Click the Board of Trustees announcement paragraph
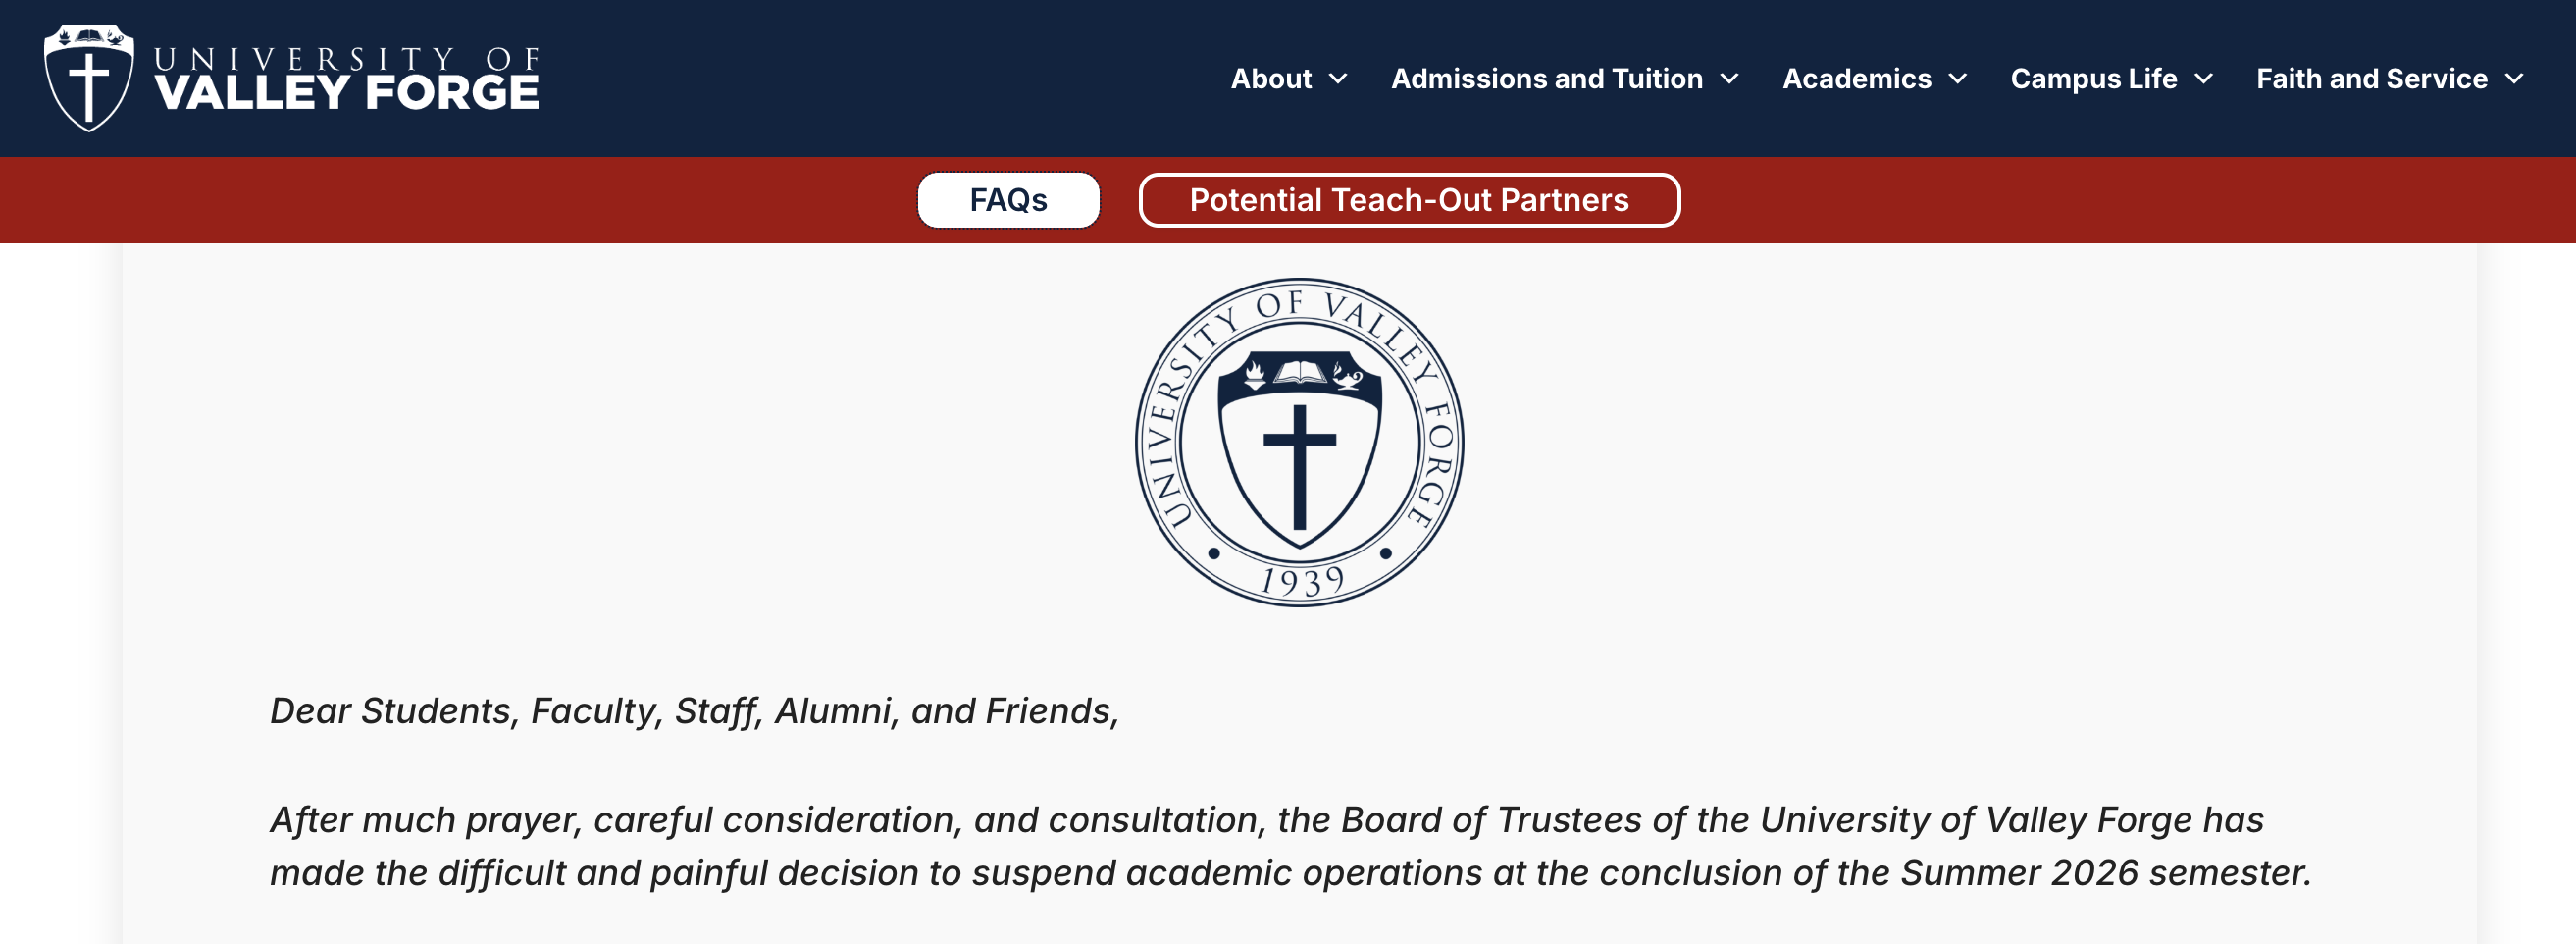Screen dimensions: 2576x944 click(1290, 846)
